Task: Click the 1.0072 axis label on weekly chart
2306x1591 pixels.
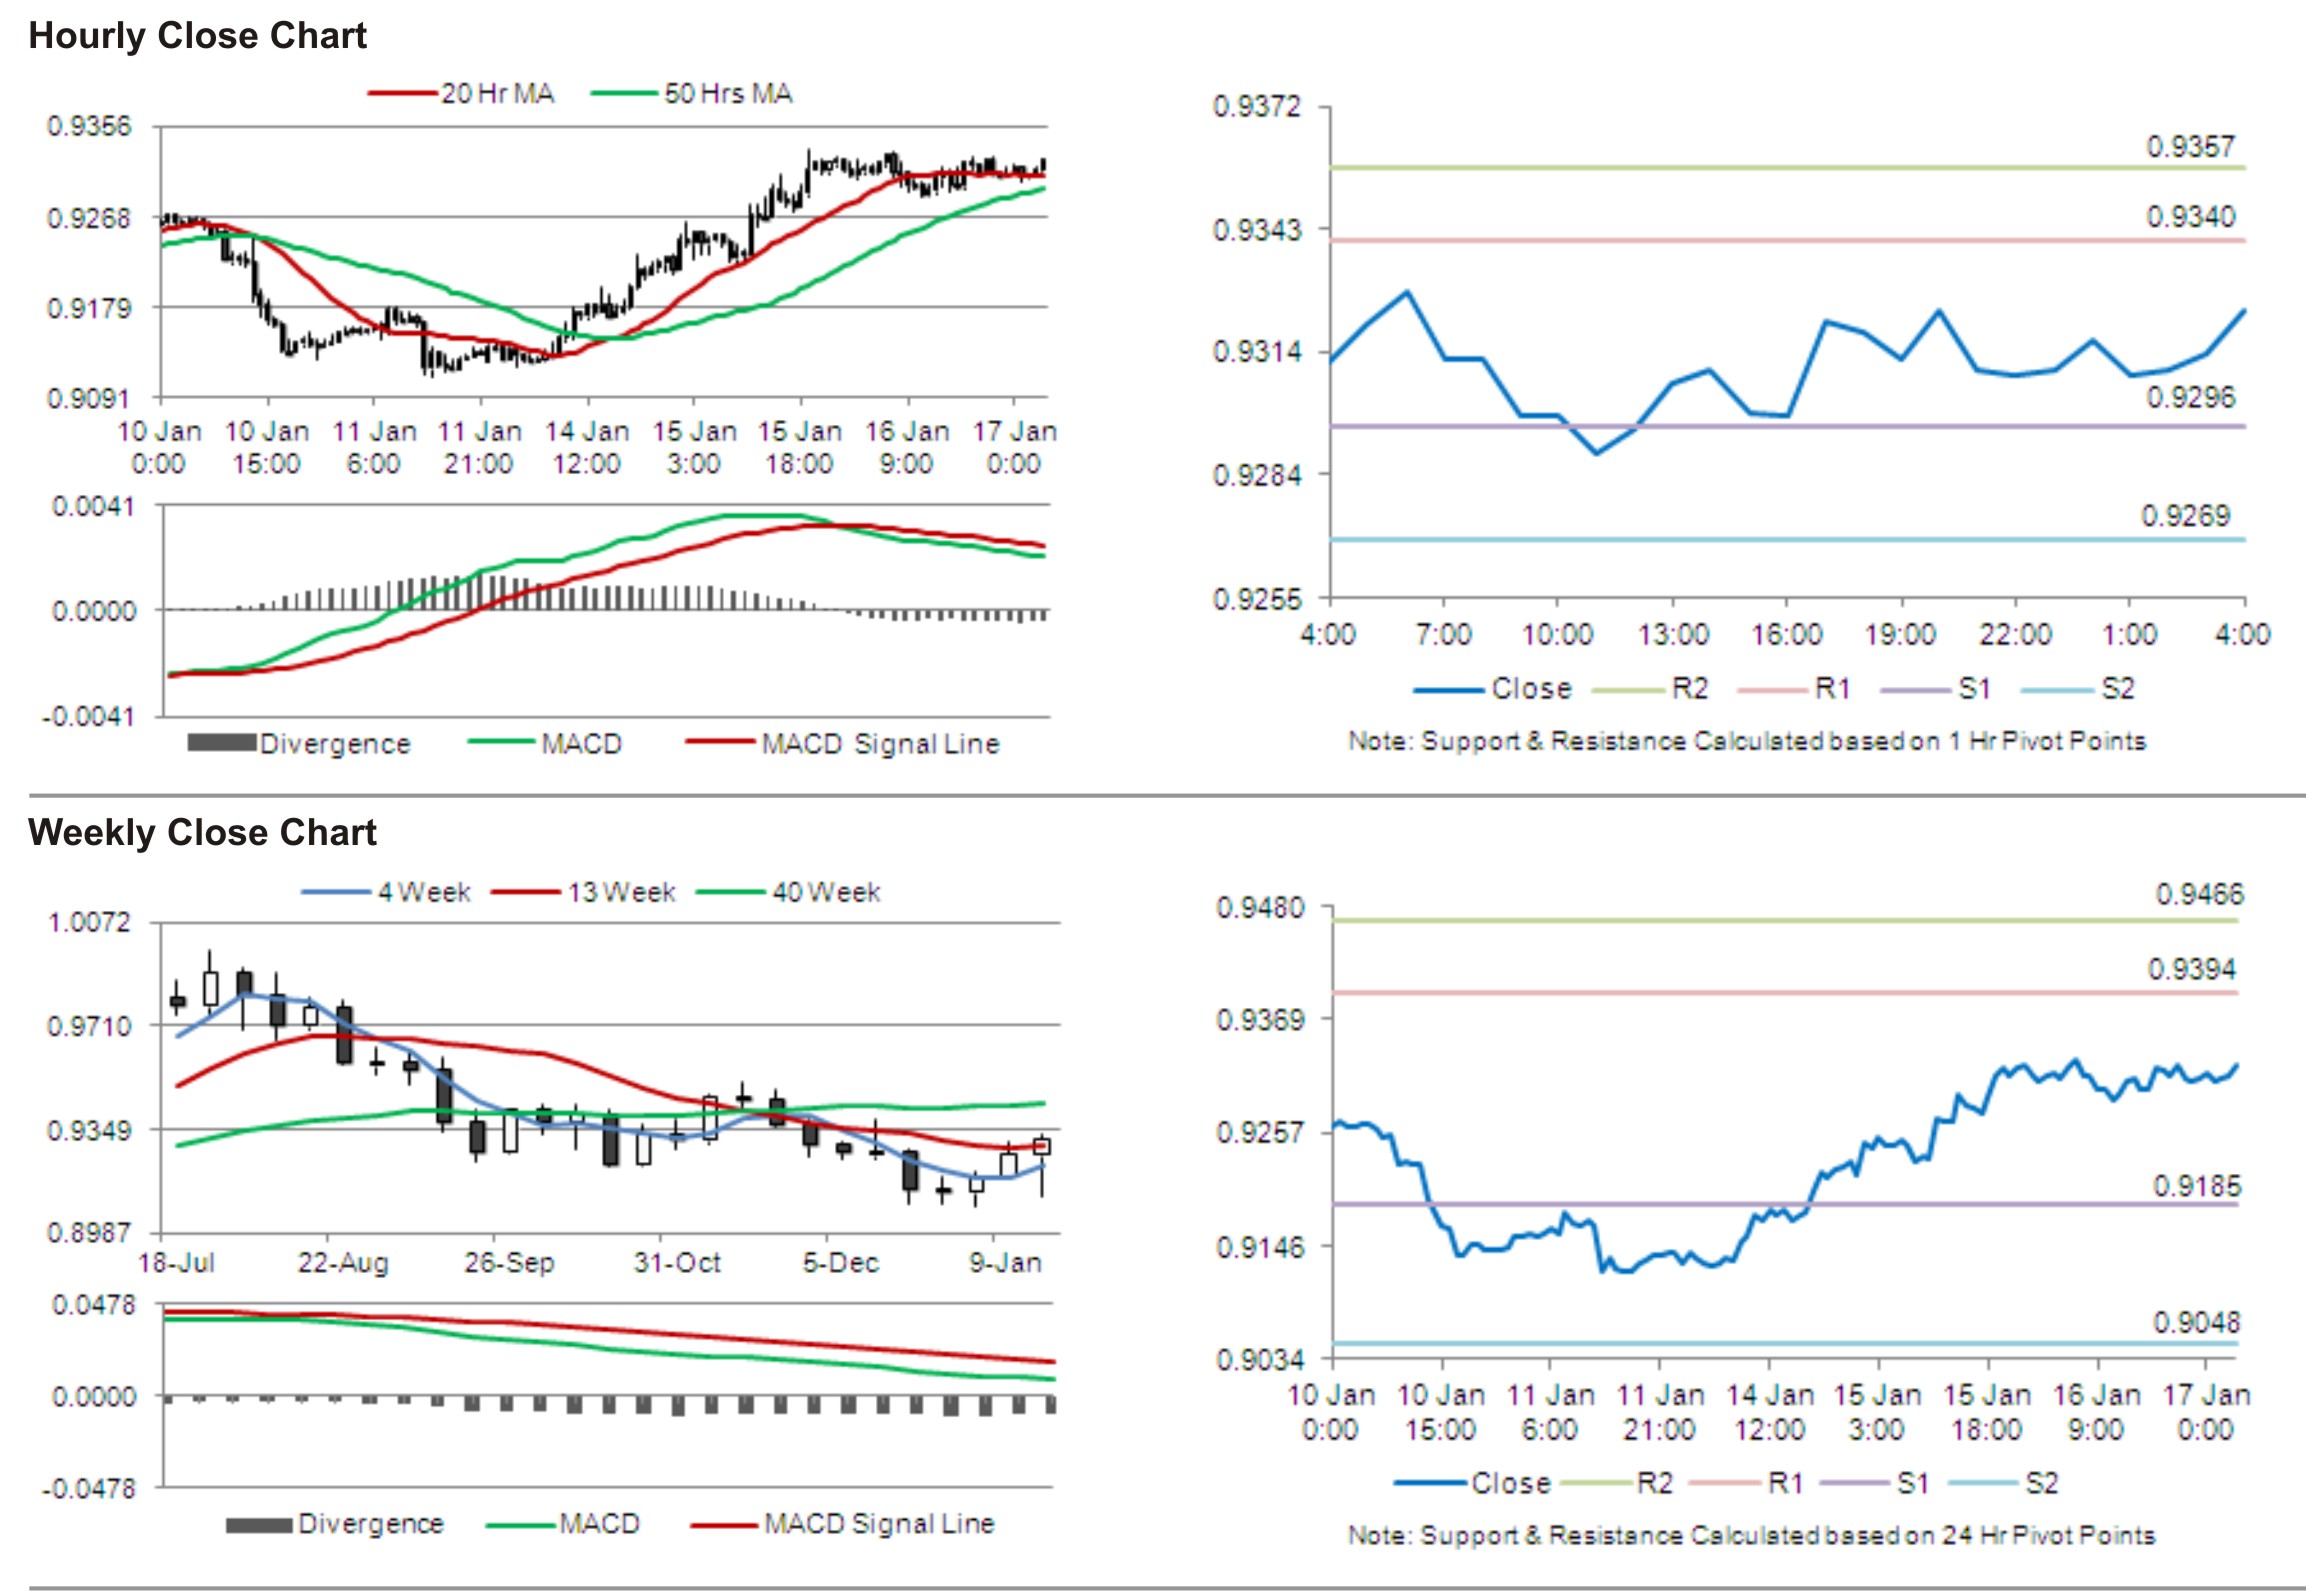Action: (89, 922)
